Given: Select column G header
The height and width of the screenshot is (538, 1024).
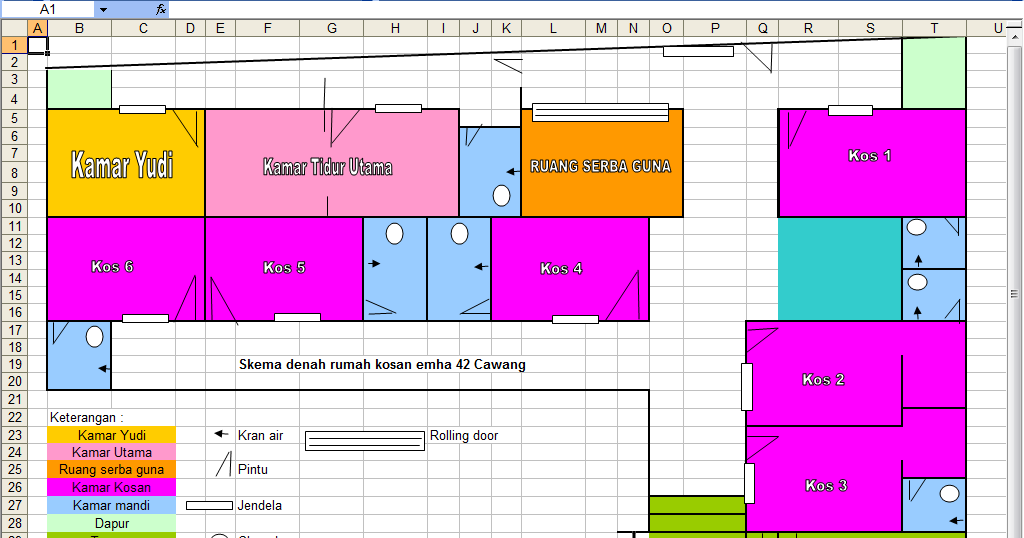Looking at the screenshot, I should pos(332,28).
